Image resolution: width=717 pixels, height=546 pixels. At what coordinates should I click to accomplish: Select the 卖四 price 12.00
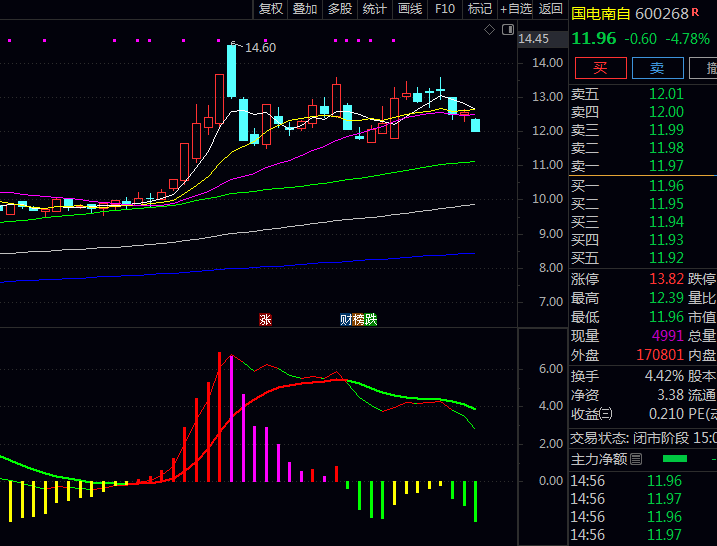[666, 112]
